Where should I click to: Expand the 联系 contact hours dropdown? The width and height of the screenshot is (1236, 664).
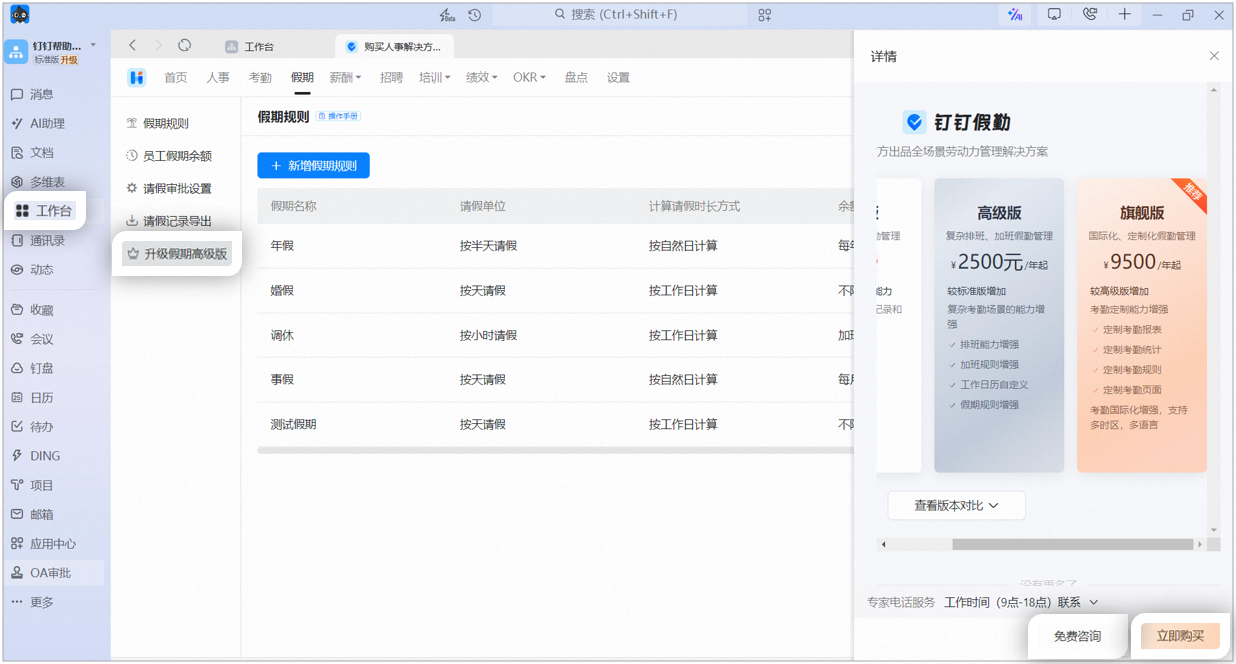(1078, 602)
